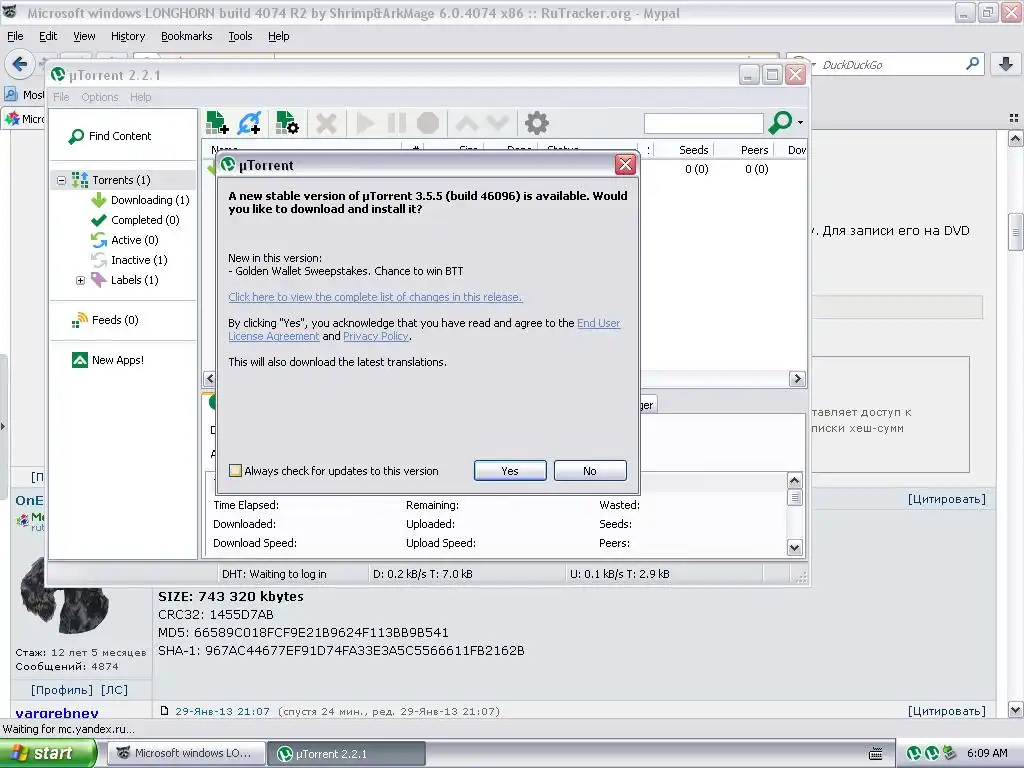The height and width of the screenshot is (768, 1024).
Task: Click the uTorrent toolbar search field
Action: click(703, 123)
